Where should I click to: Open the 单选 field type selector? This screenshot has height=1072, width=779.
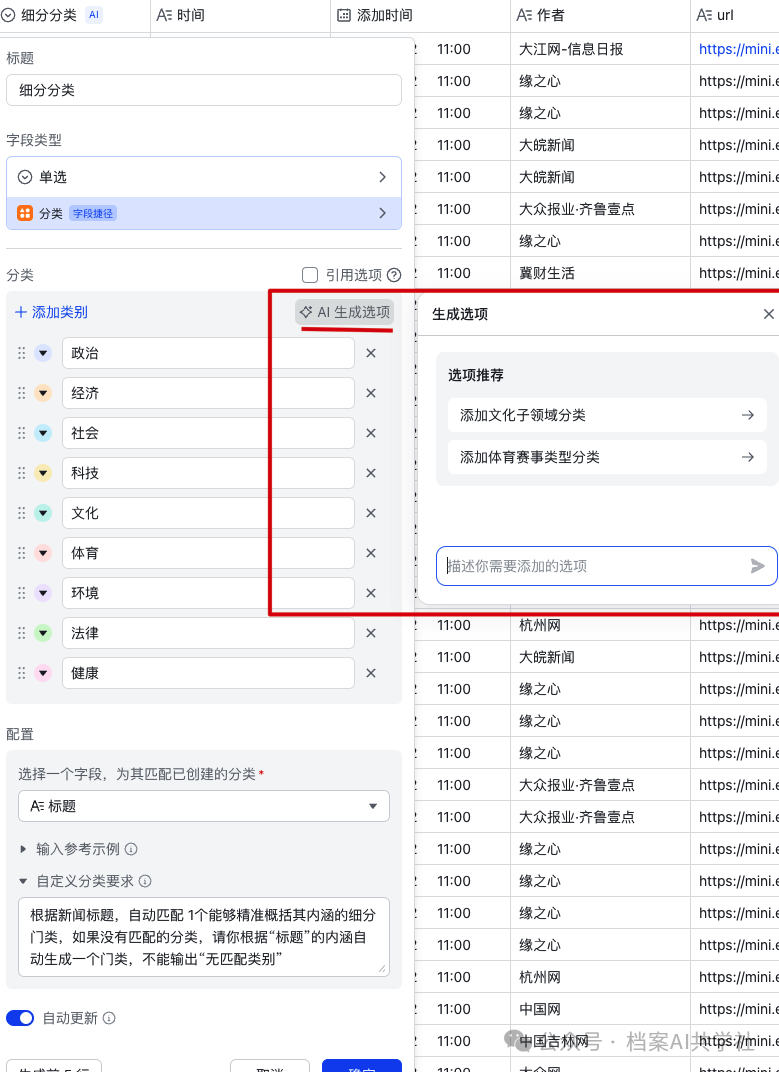tap(204, 177)
